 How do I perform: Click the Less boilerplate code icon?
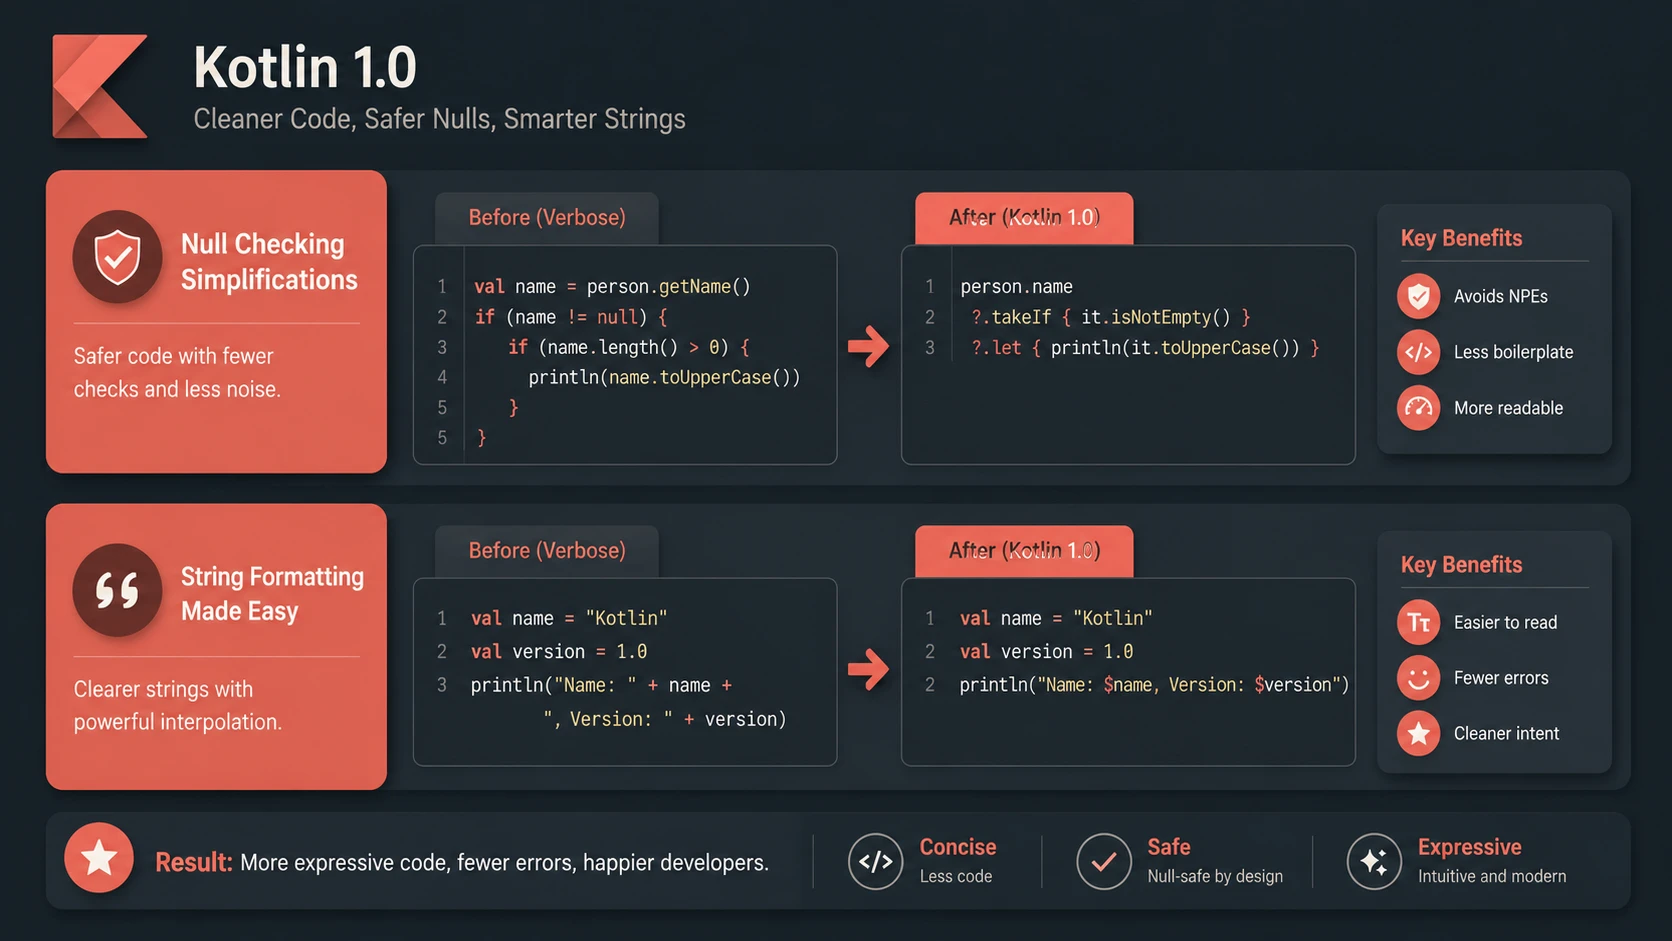tap(1418, 352)
